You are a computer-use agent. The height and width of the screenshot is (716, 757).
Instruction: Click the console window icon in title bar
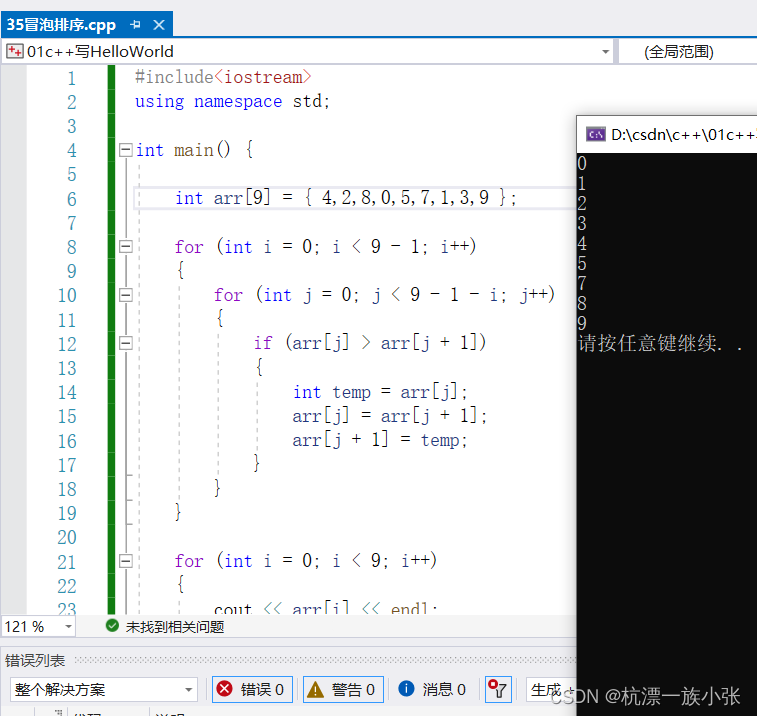[x=595, y=134]
